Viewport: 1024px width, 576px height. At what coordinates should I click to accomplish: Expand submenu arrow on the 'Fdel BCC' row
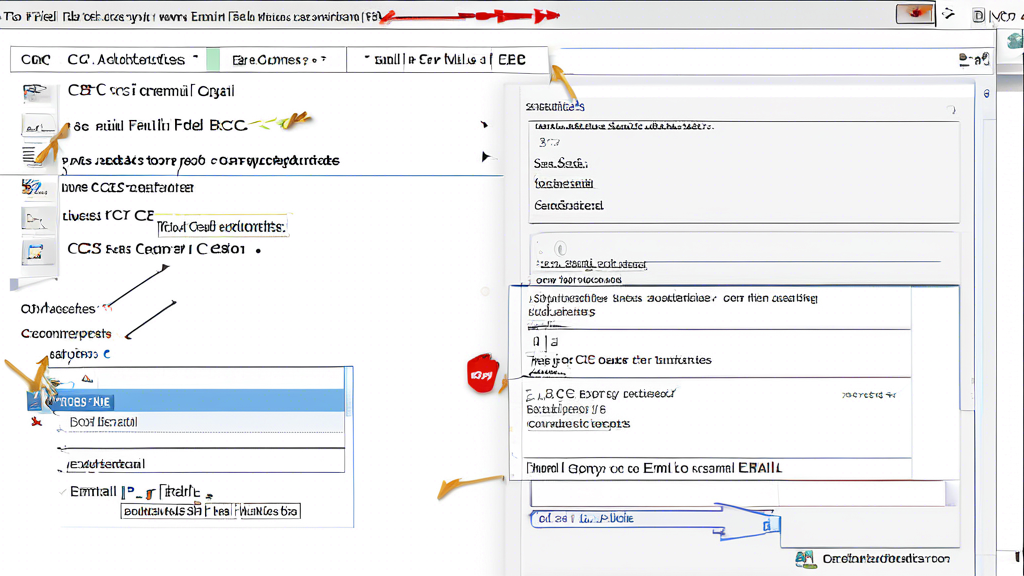[484, 125]
